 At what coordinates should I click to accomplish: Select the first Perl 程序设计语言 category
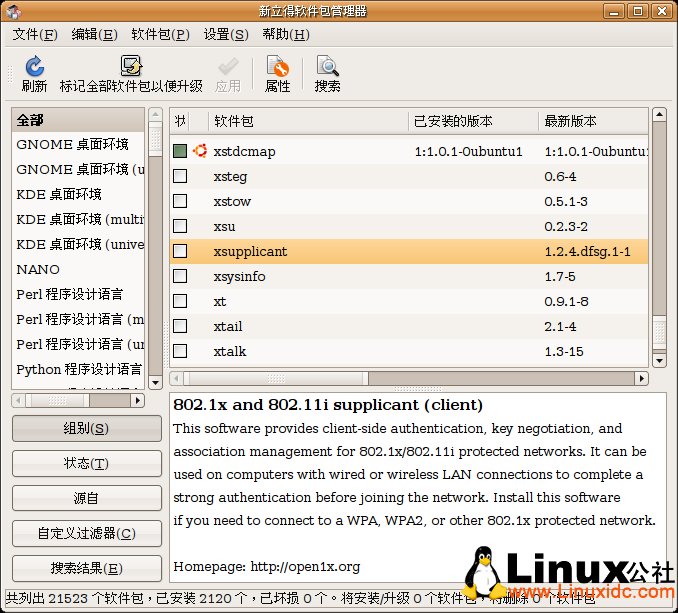78,294
